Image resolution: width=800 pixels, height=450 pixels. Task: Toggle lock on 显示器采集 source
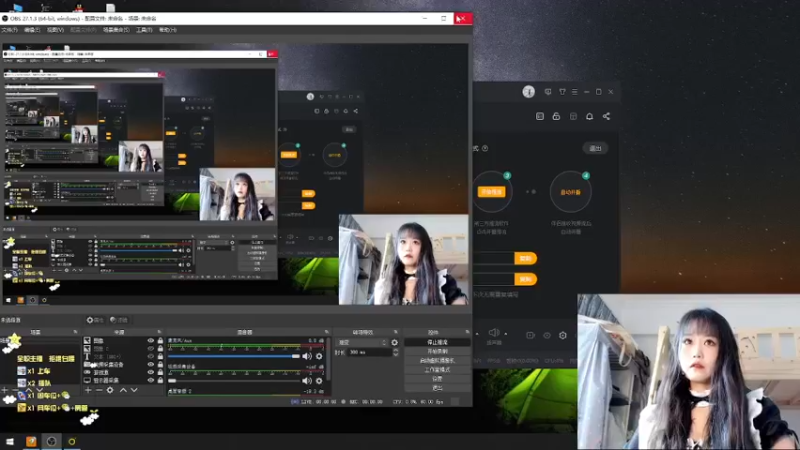(x=160, y=380)
